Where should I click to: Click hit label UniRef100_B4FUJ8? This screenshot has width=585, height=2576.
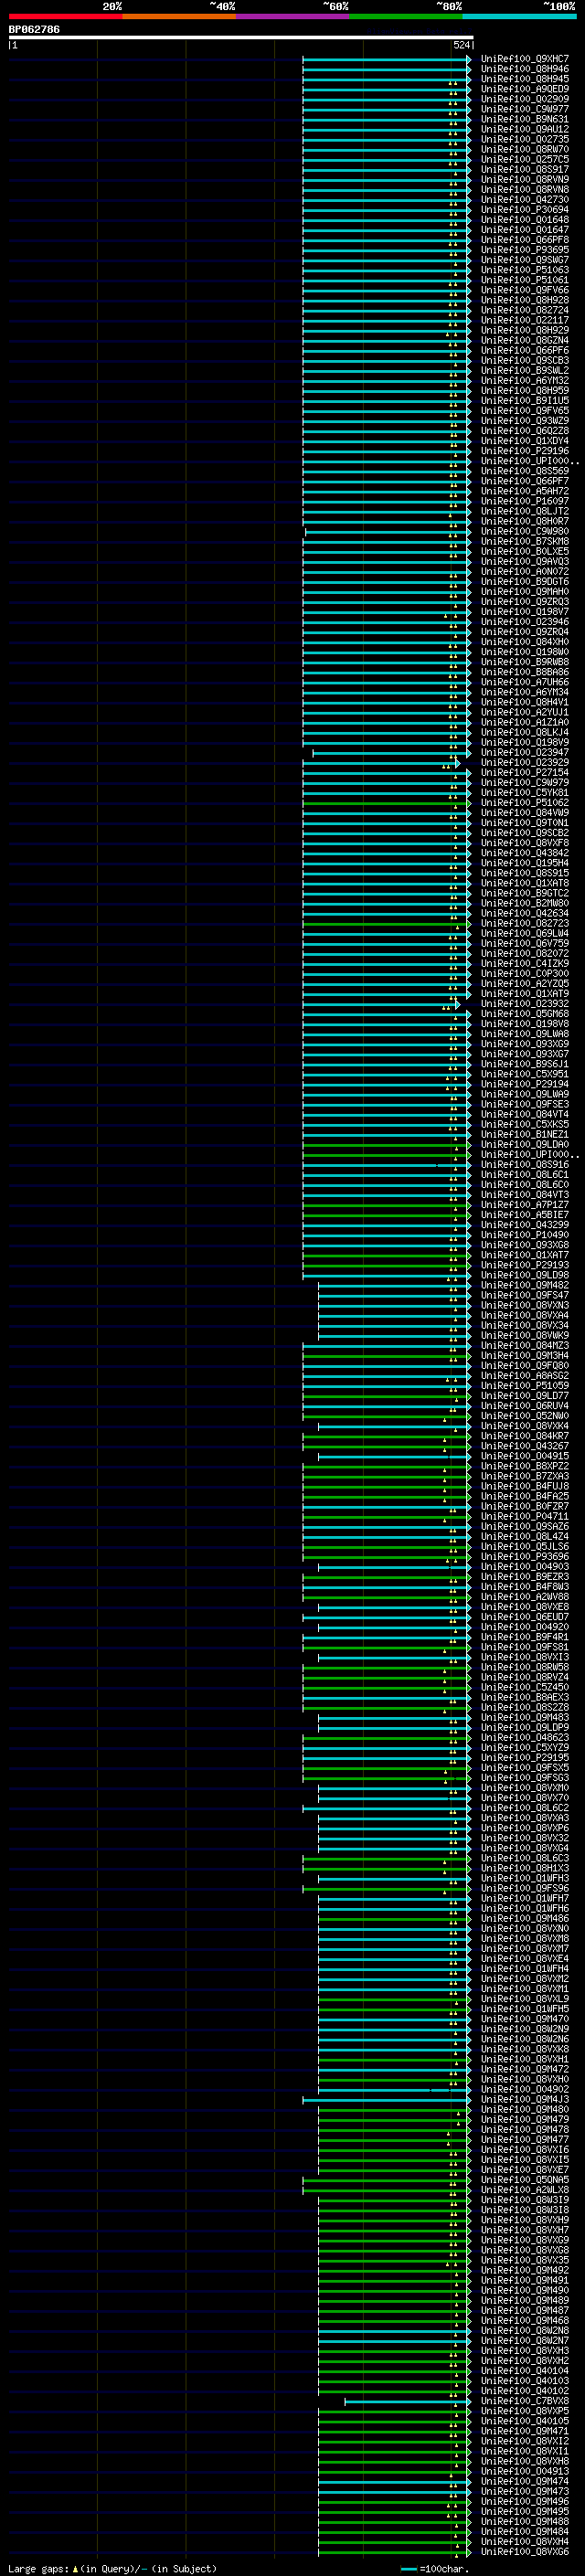click(525, 1486)
